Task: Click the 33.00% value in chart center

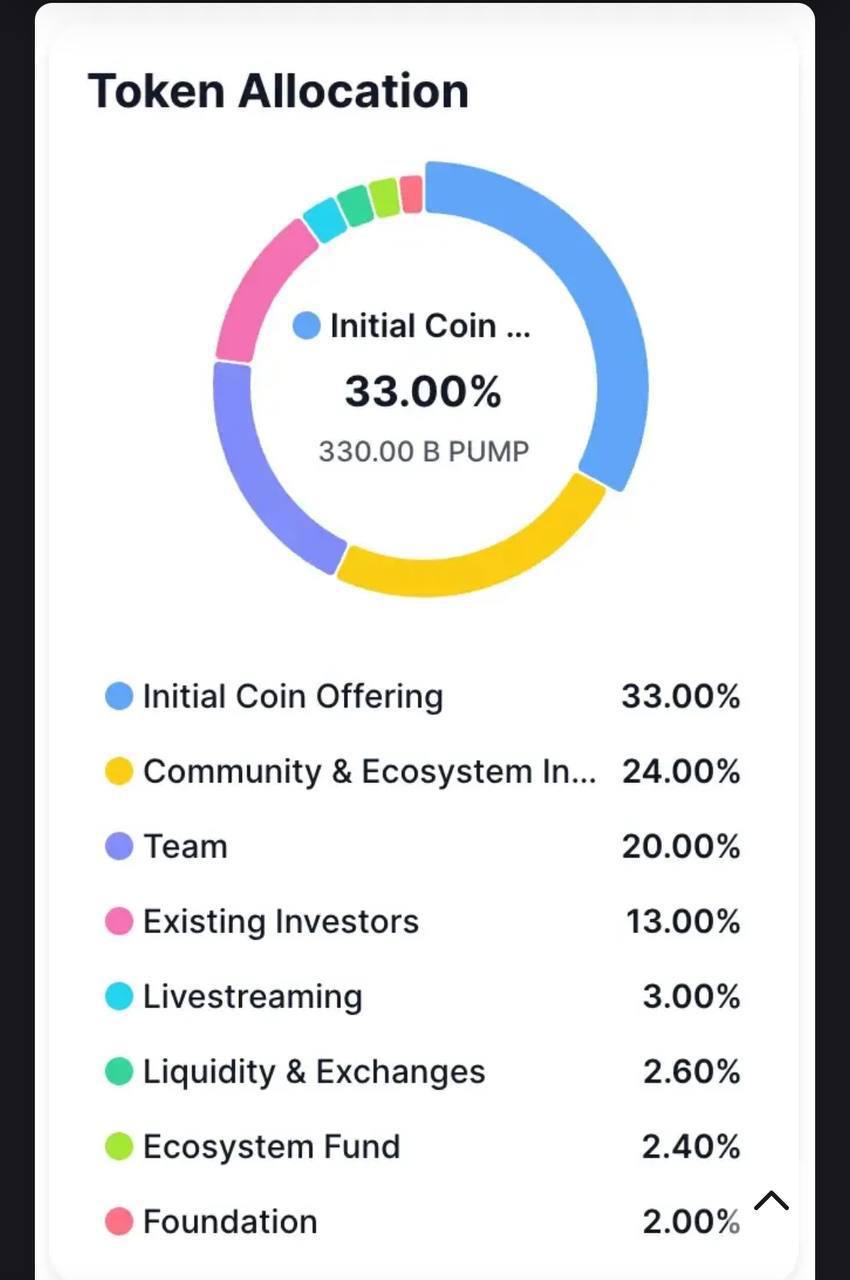Action: [423, 391]
